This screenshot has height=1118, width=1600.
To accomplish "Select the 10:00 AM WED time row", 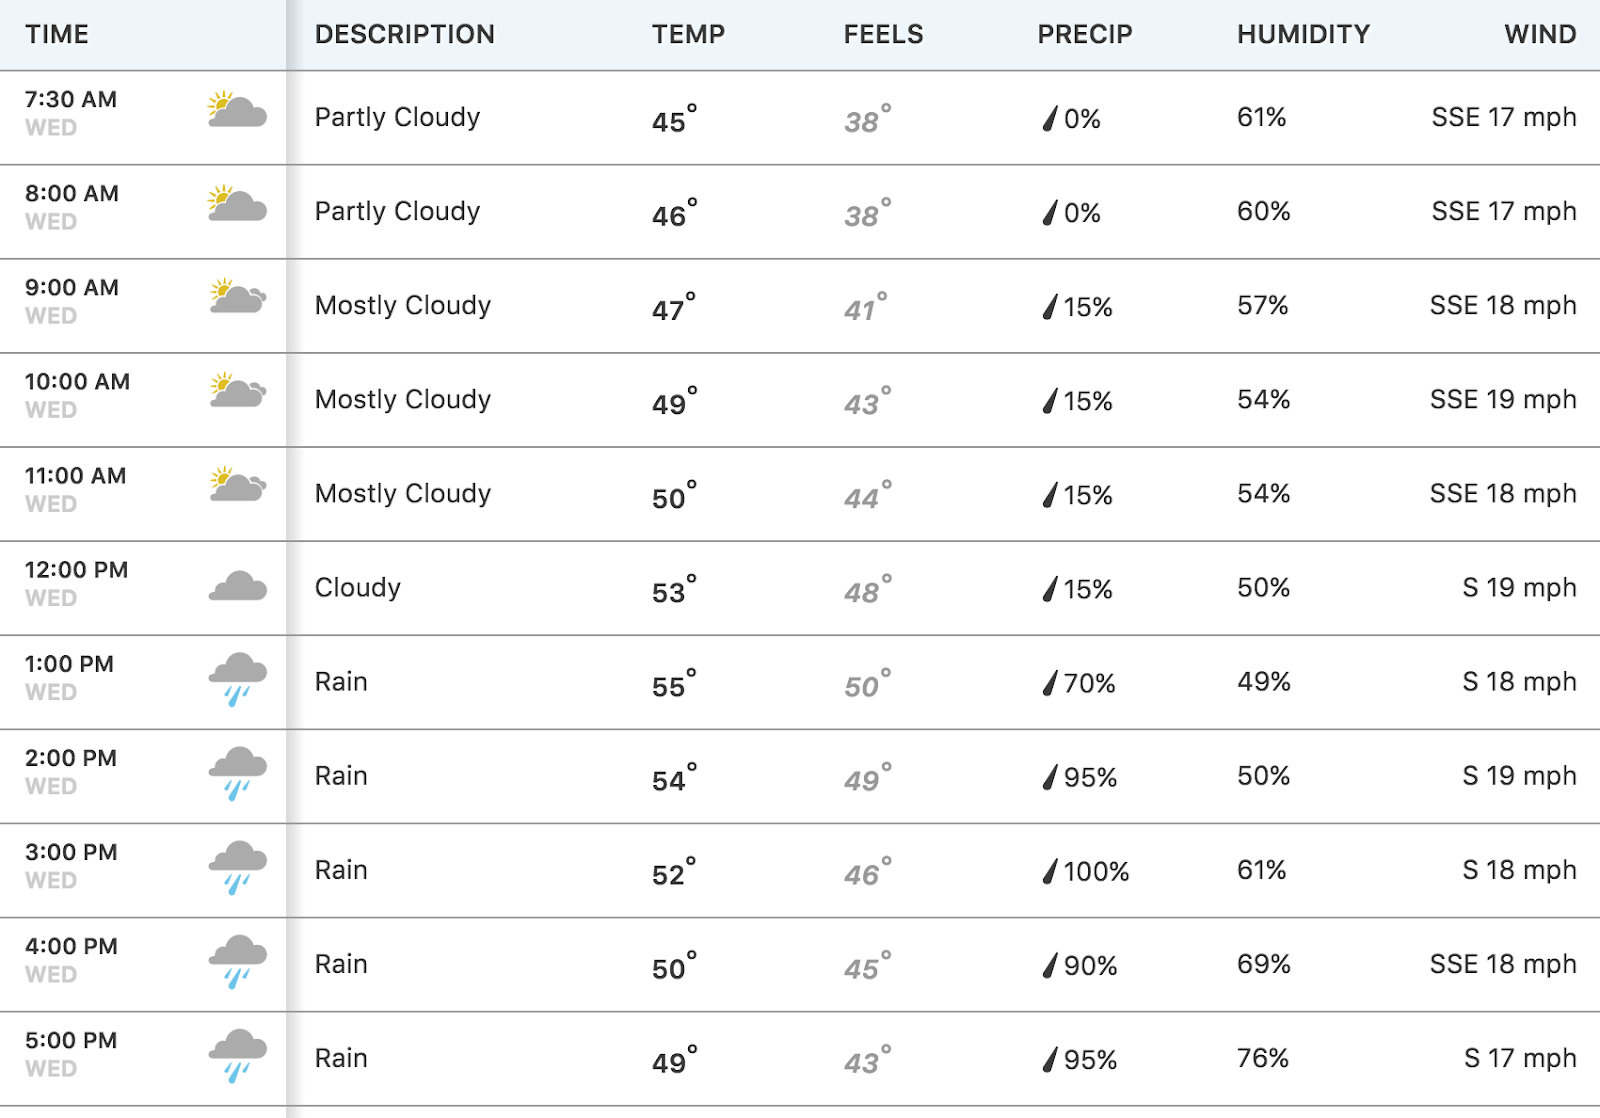I will [800, 400].
